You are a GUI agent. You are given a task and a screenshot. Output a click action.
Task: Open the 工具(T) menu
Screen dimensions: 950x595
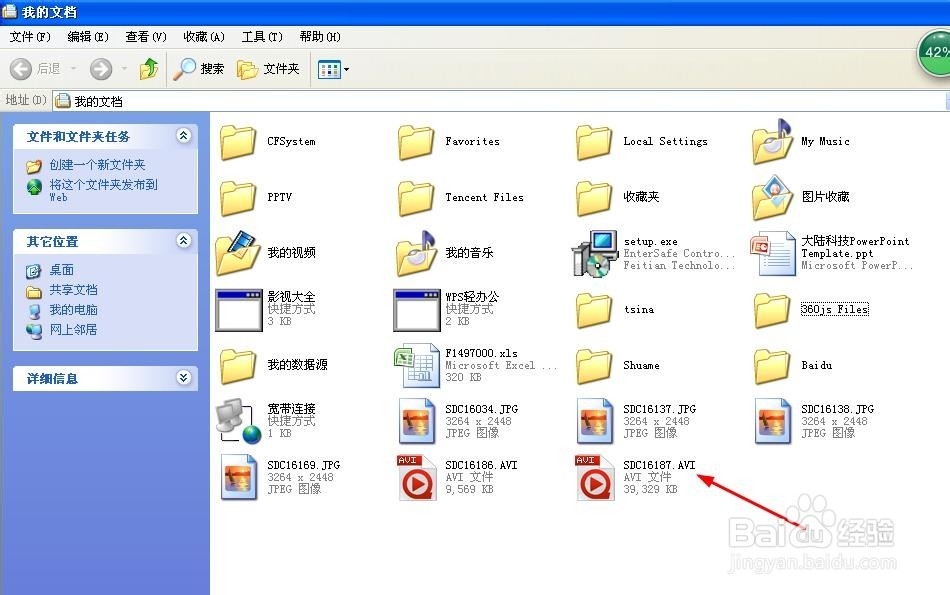pos(262,37)
